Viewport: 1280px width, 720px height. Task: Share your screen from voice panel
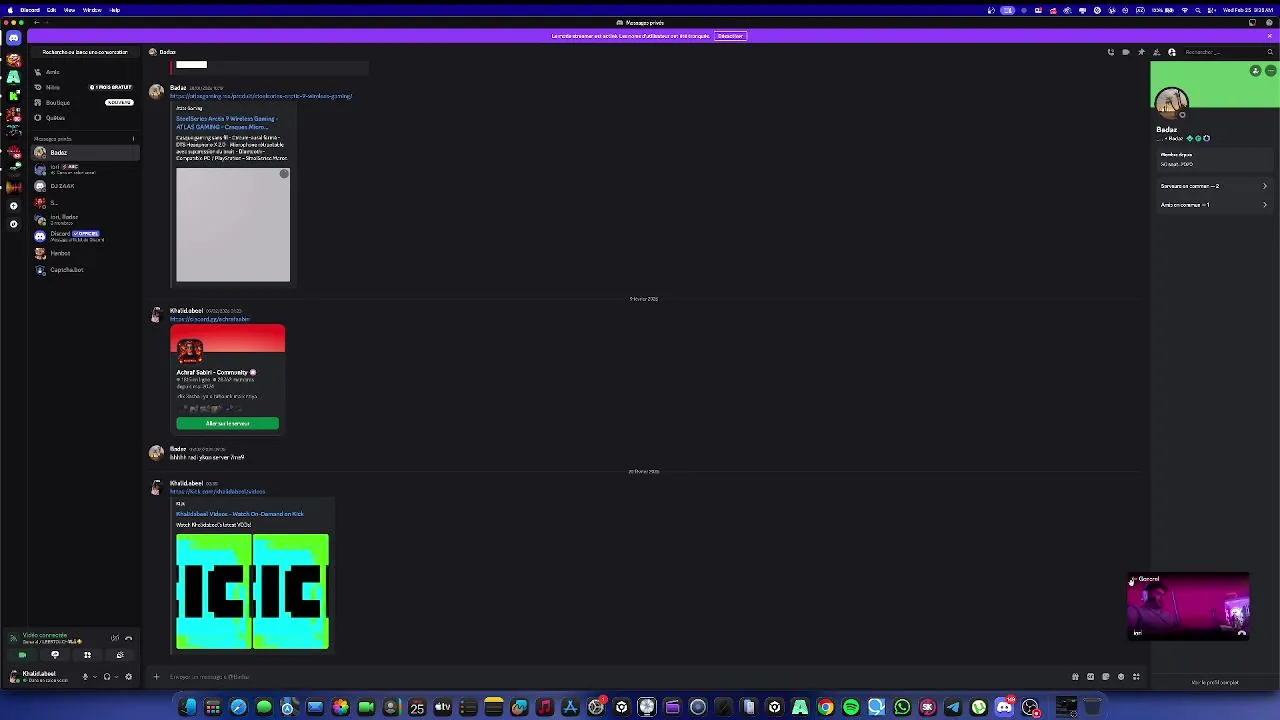coord(55,655)
